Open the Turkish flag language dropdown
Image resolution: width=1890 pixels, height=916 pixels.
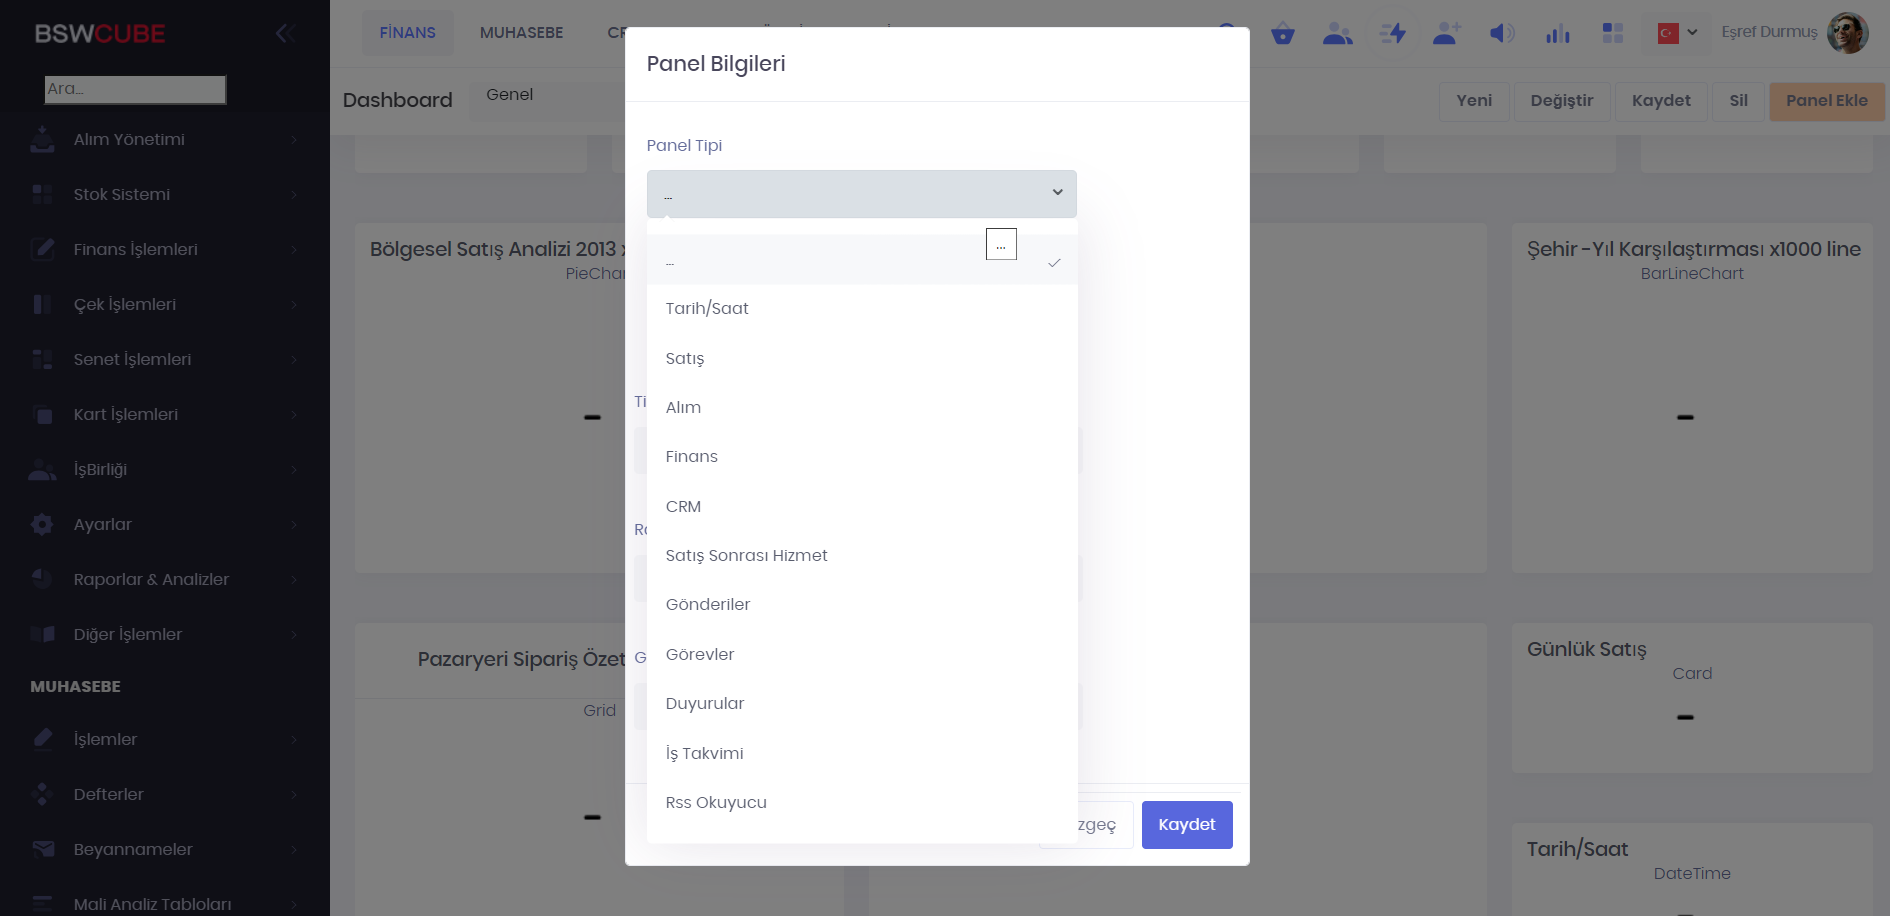[x=1677, y=33]
